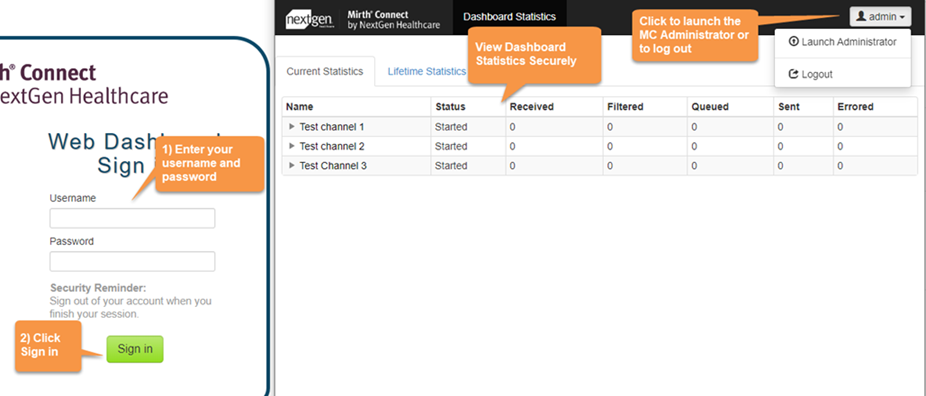
Task: Click Queued value for Test channel 2
Action: (694, 146)
